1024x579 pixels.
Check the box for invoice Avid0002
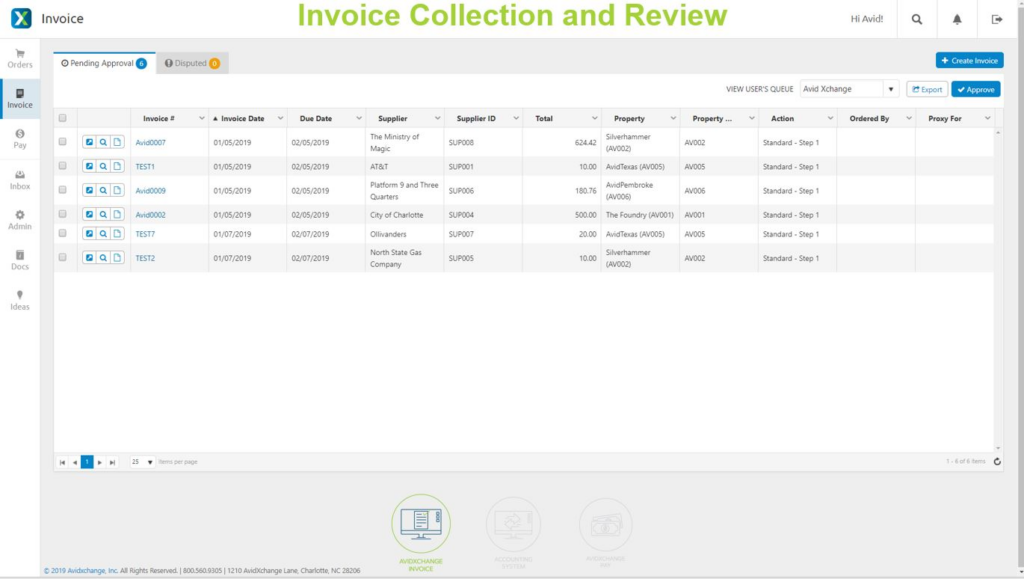click(63, 214)
